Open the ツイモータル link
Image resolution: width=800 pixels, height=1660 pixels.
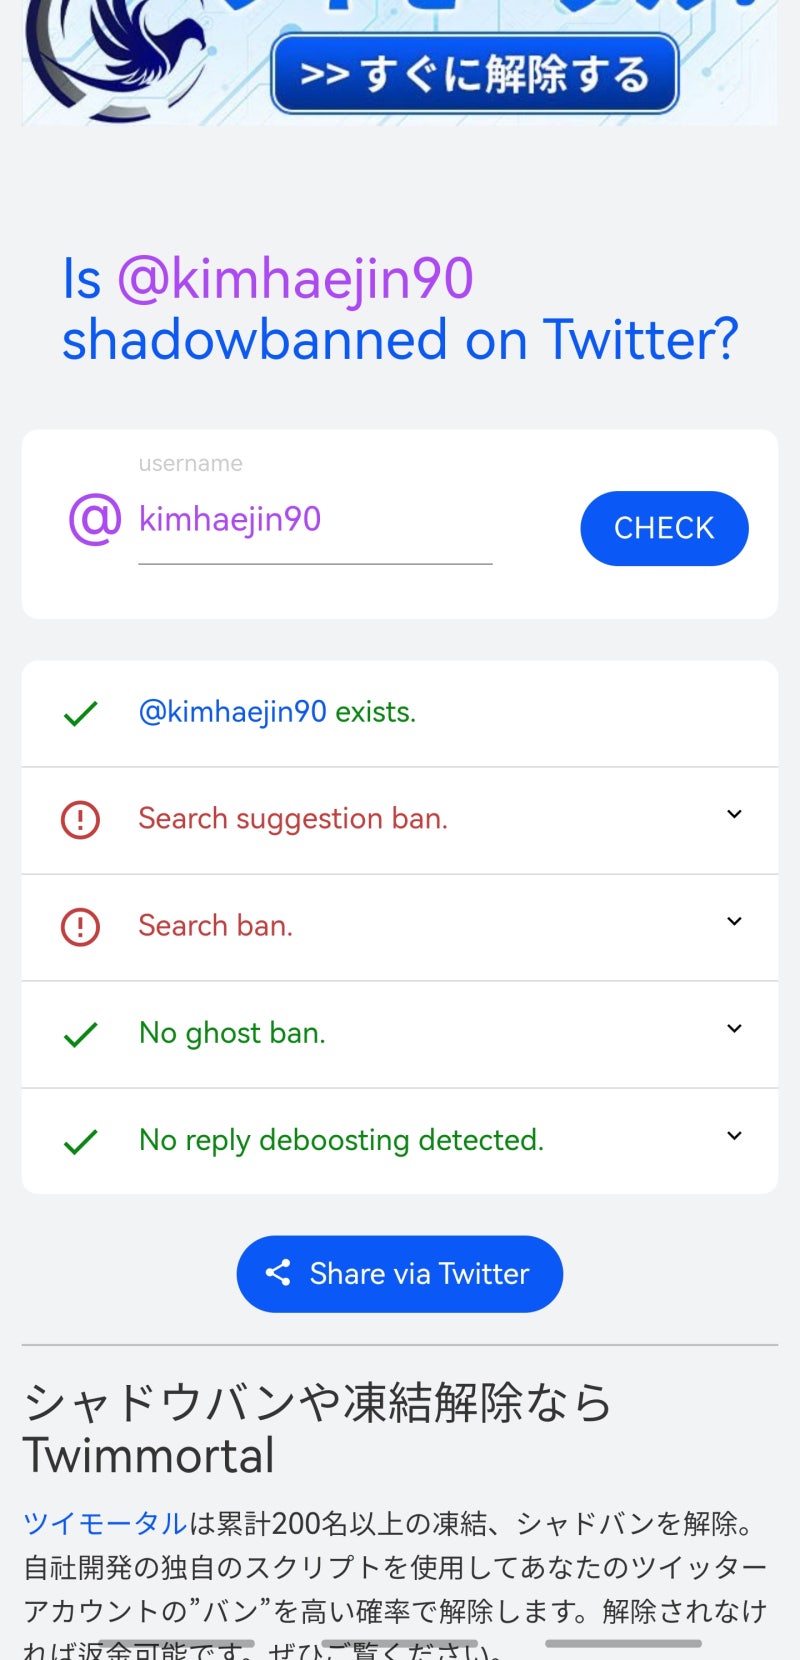(x=106, y=1523)
